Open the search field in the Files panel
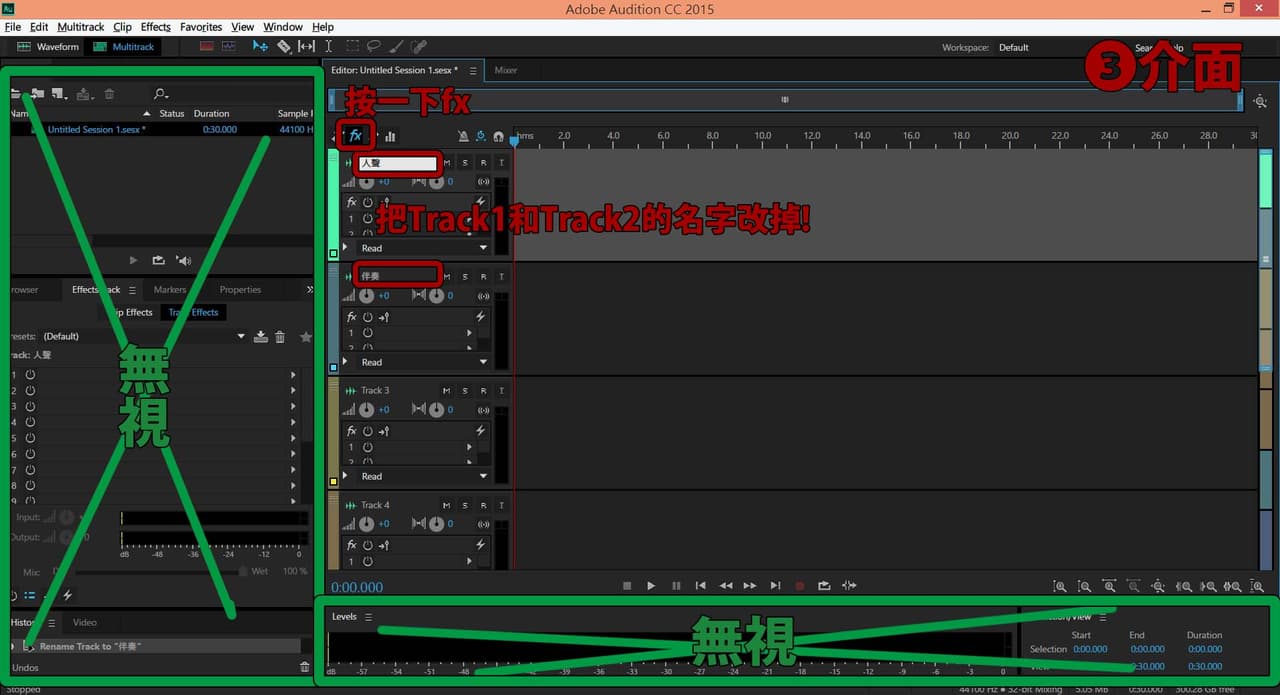Viewport: 1280px width, 695px height. (161, 94)
